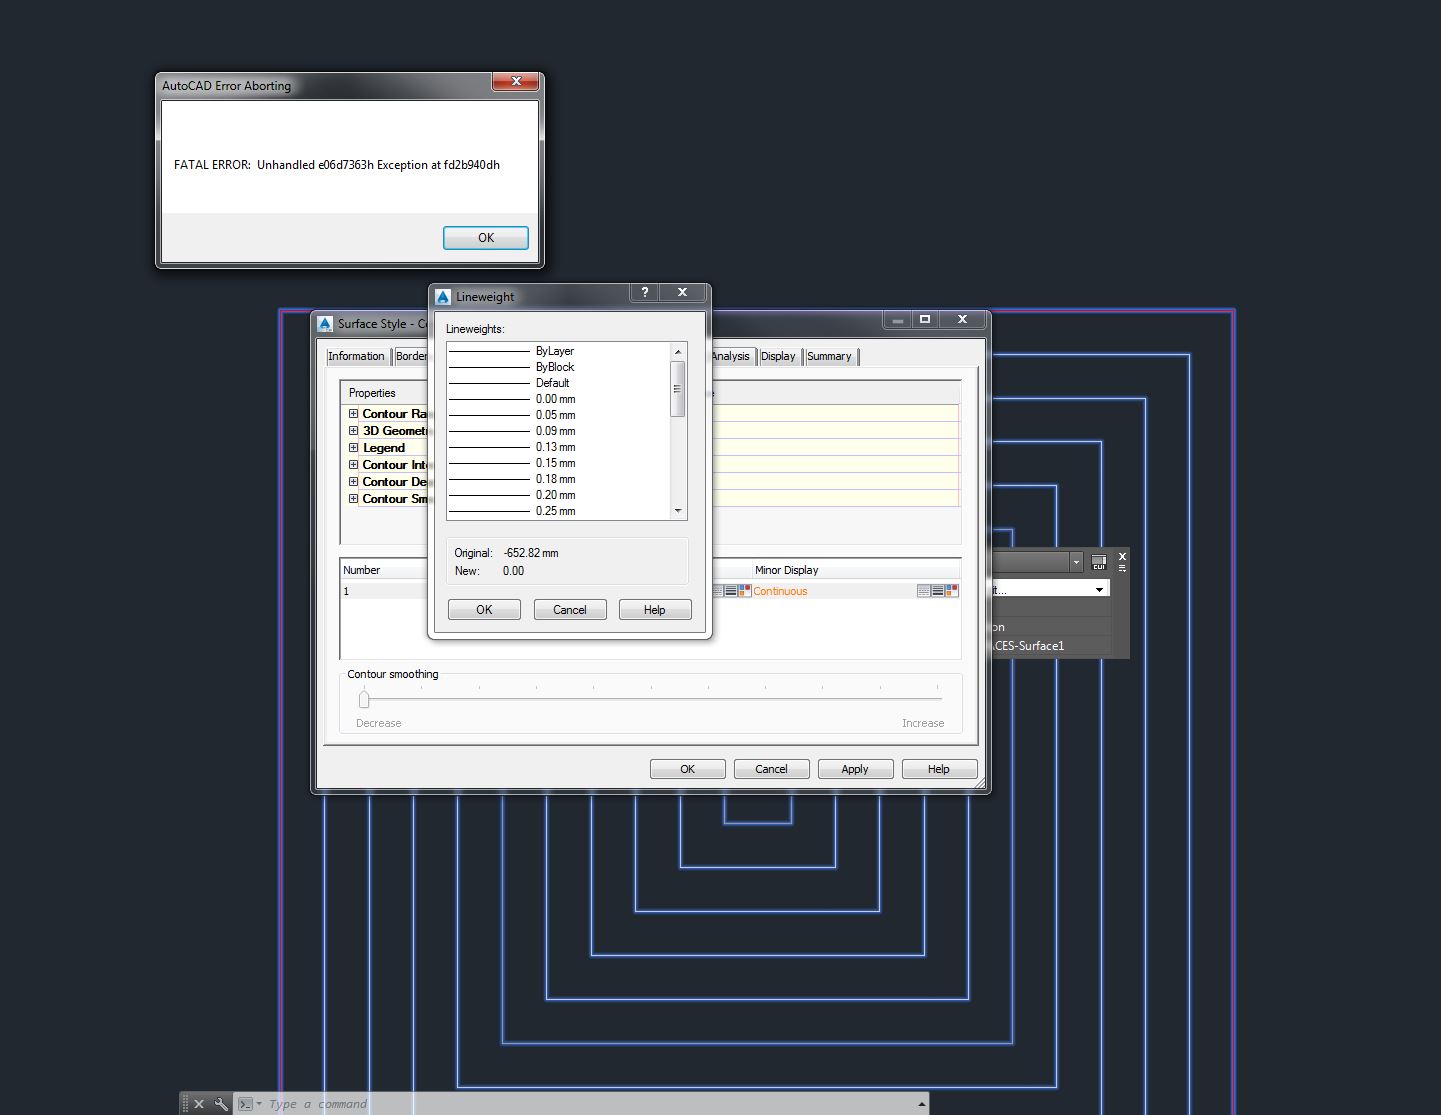The image size is (1441, 1115).
Task: Select Default lineweight in the list
Action: [559, 383]
